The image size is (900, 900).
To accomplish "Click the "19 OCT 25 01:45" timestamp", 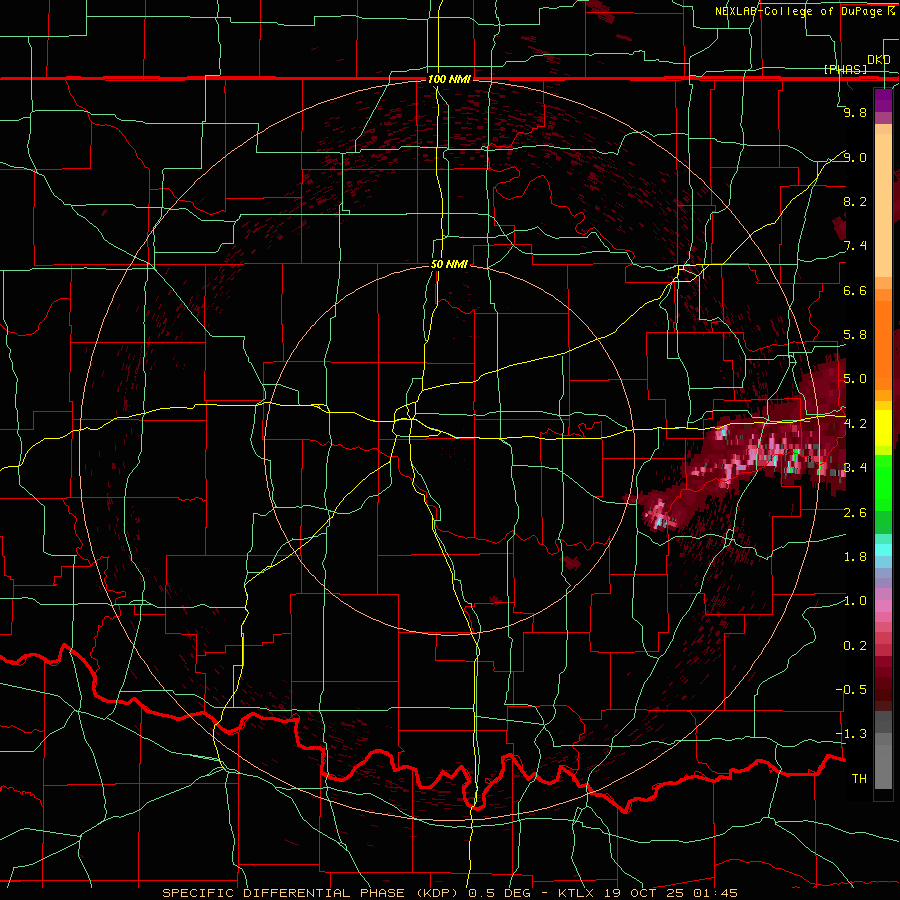I will click(x=671, y=893).
